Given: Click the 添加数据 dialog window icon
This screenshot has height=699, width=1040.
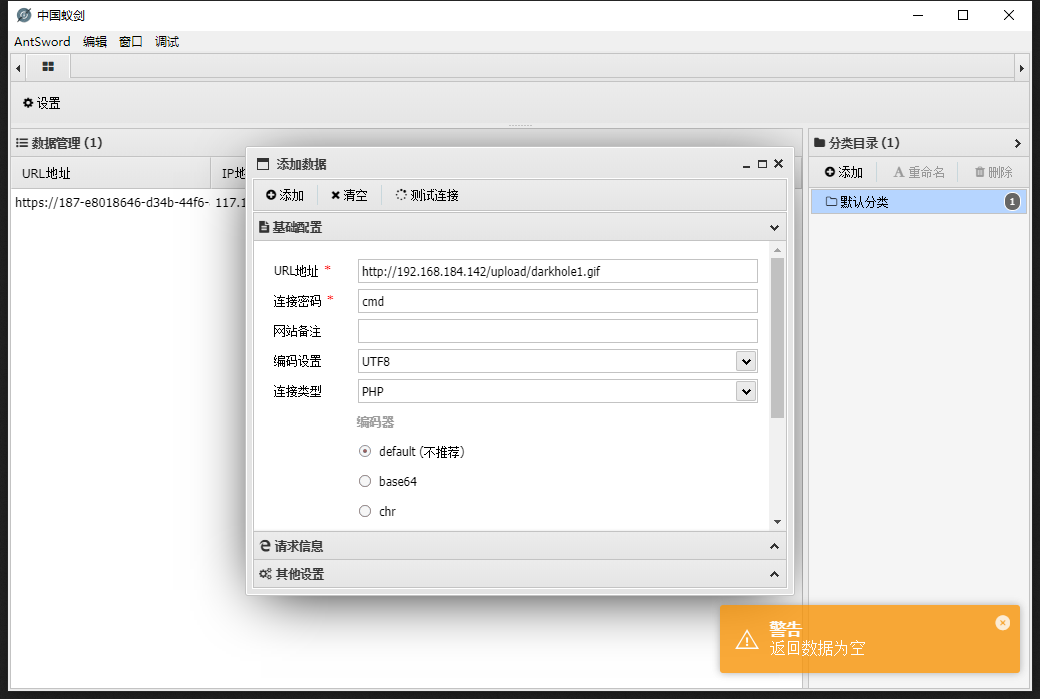Looking at the screenshot, I should click(x=263, y=164).
